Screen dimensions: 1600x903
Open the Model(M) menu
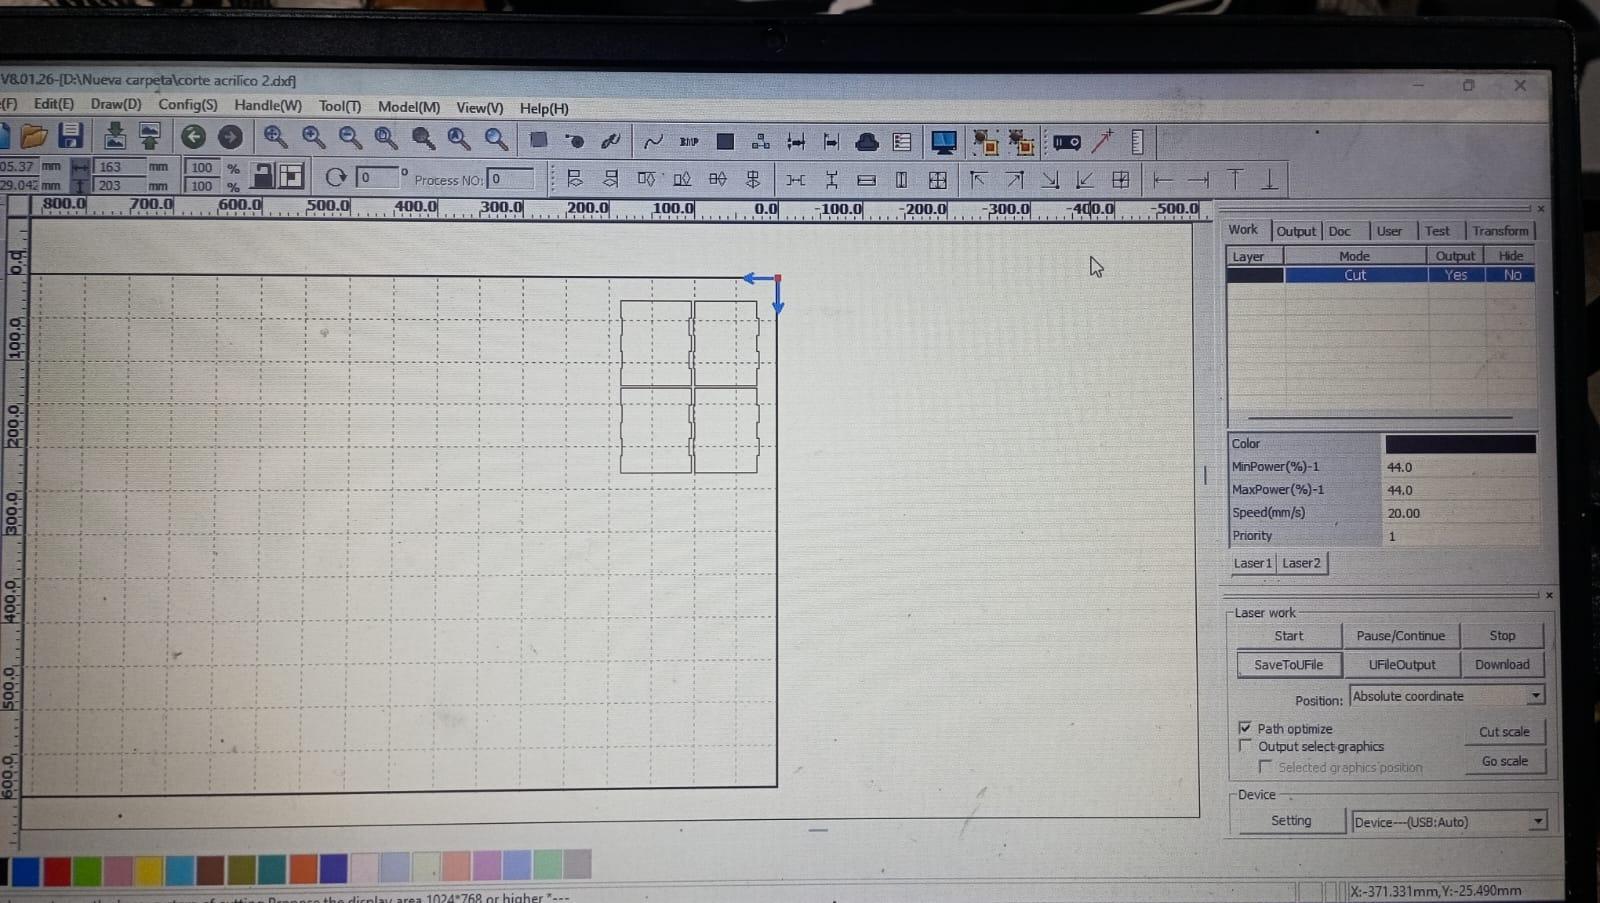(409, 107)
